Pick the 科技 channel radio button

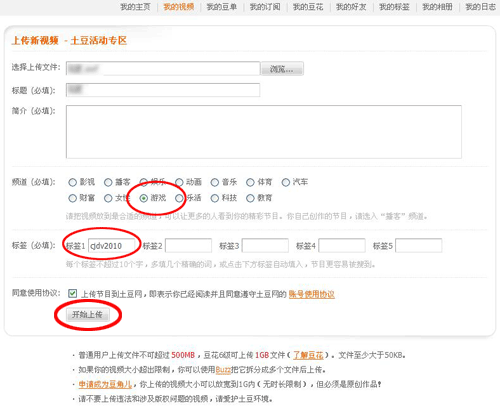215,198
